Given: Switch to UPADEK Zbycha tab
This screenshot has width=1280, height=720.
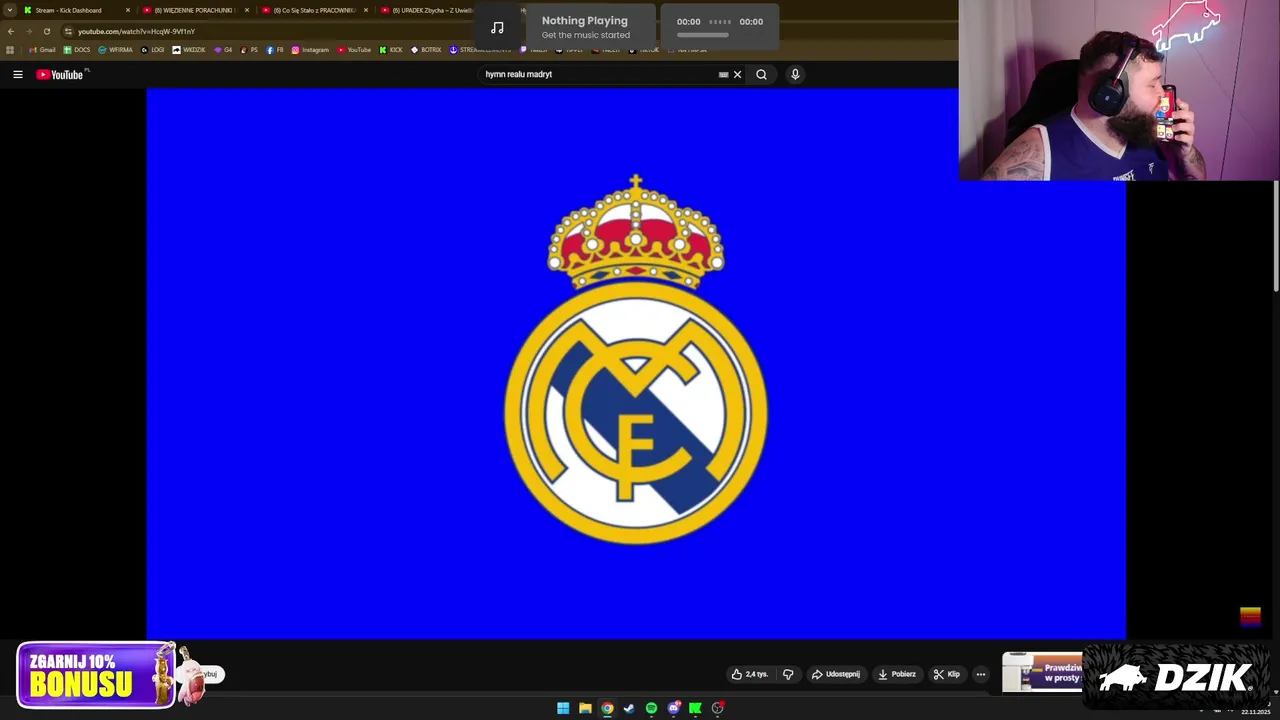Looking at the screenshot, I should click(425, 10).
